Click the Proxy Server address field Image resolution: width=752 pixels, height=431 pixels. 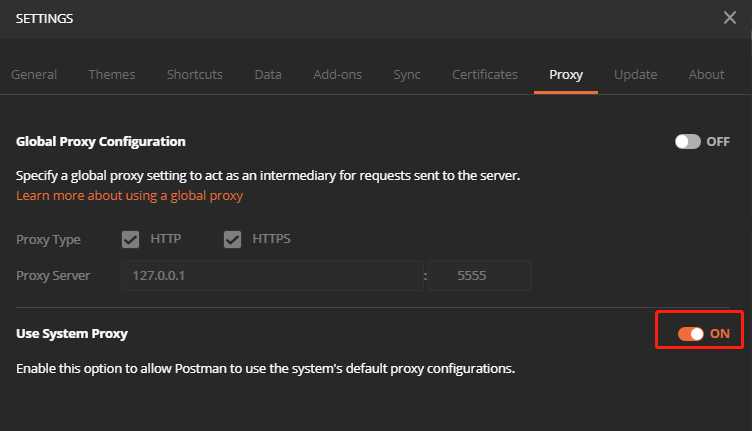[270, 275]
